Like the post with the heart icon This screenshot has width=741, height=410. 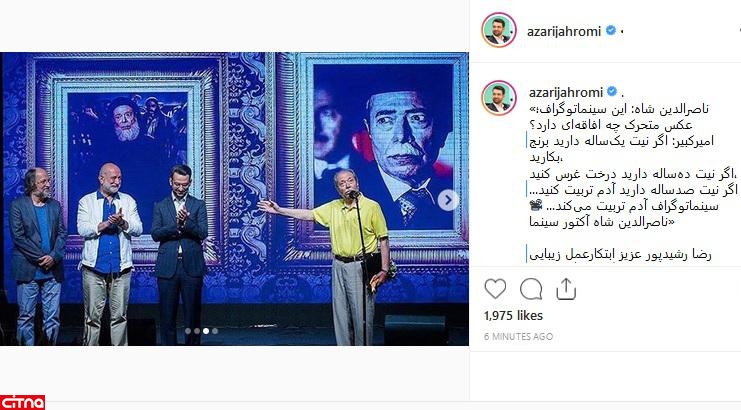pos(495,289)
